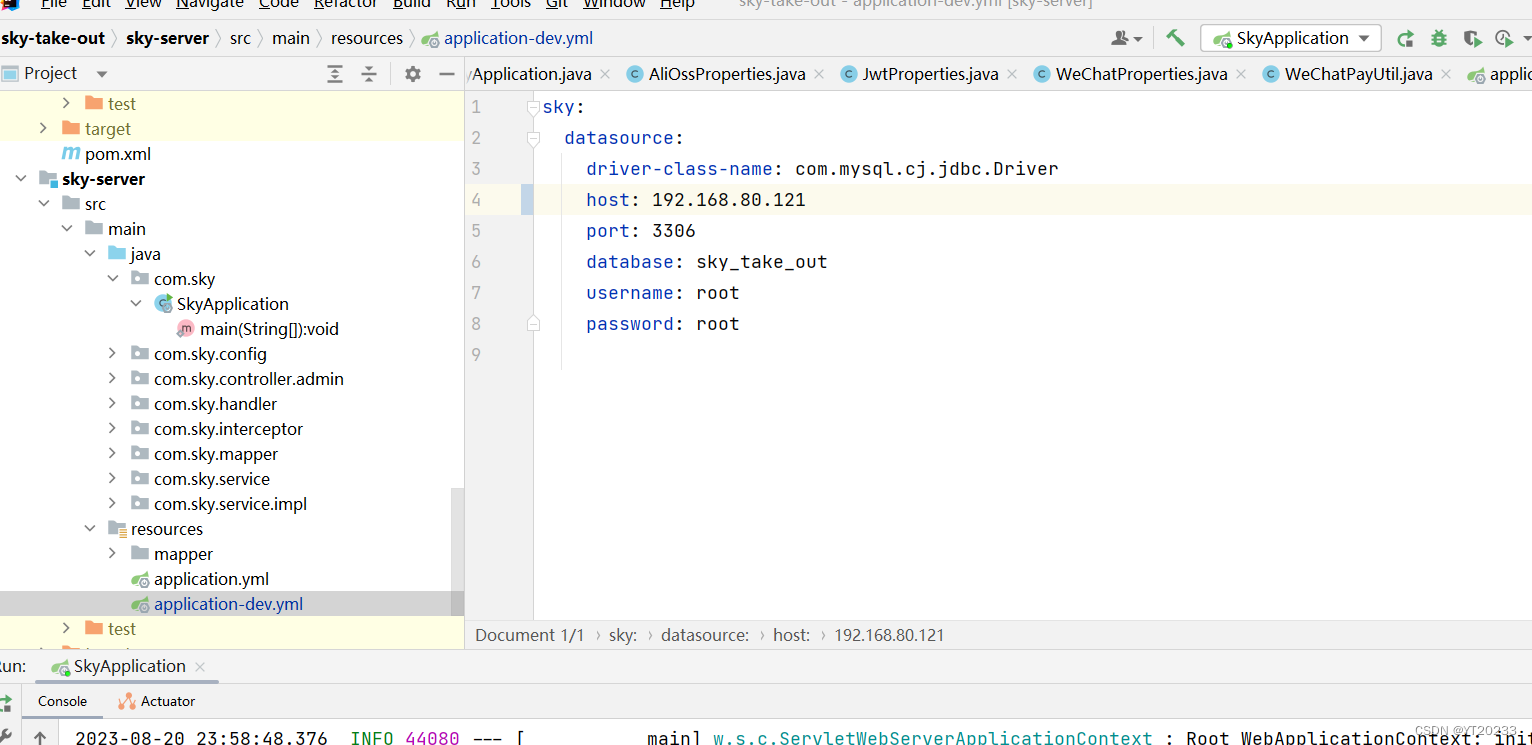This screenshot has width=1532, height=745.
Task: Expand all nodes in the Project panel
Action: pos(335,74)
